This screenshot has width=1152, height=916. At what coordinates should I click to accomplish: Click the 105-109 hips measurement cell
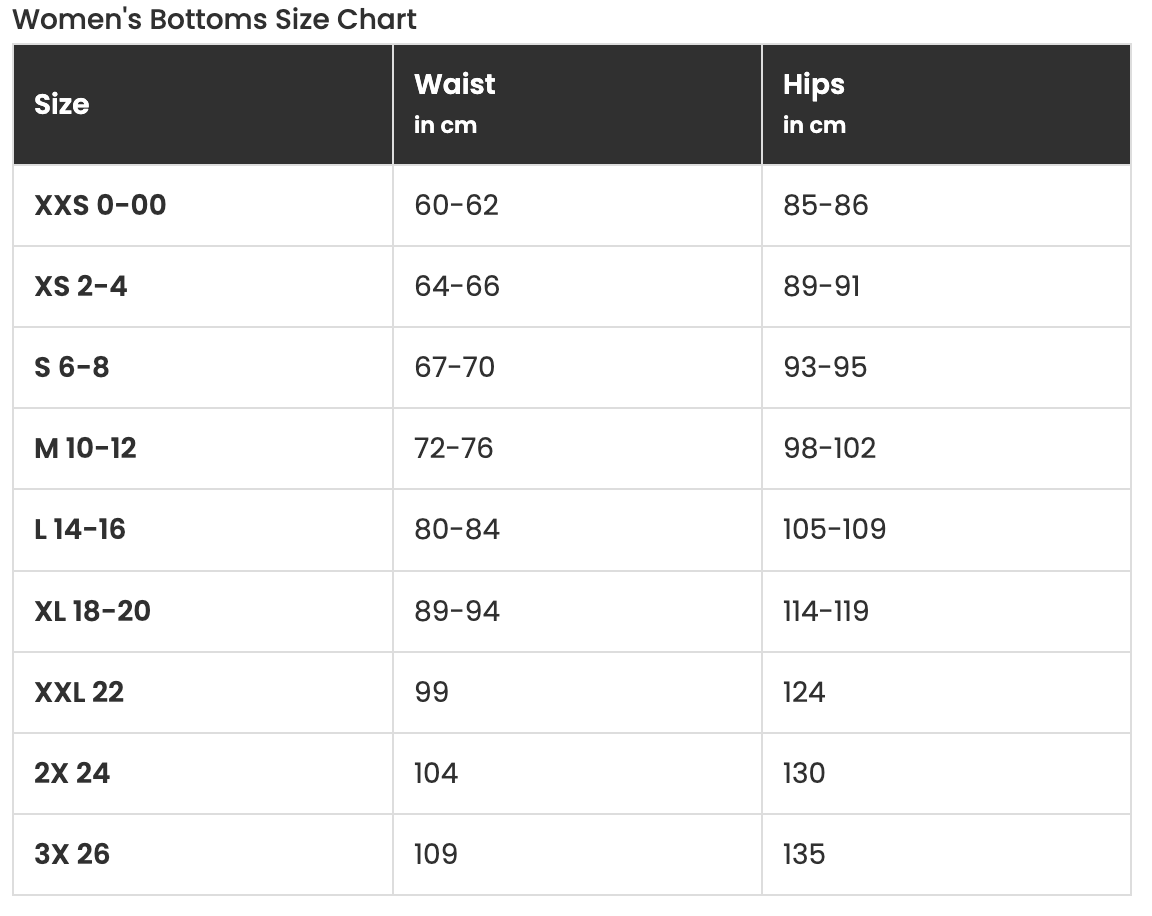pyautogui.click(x=834, y=529)
